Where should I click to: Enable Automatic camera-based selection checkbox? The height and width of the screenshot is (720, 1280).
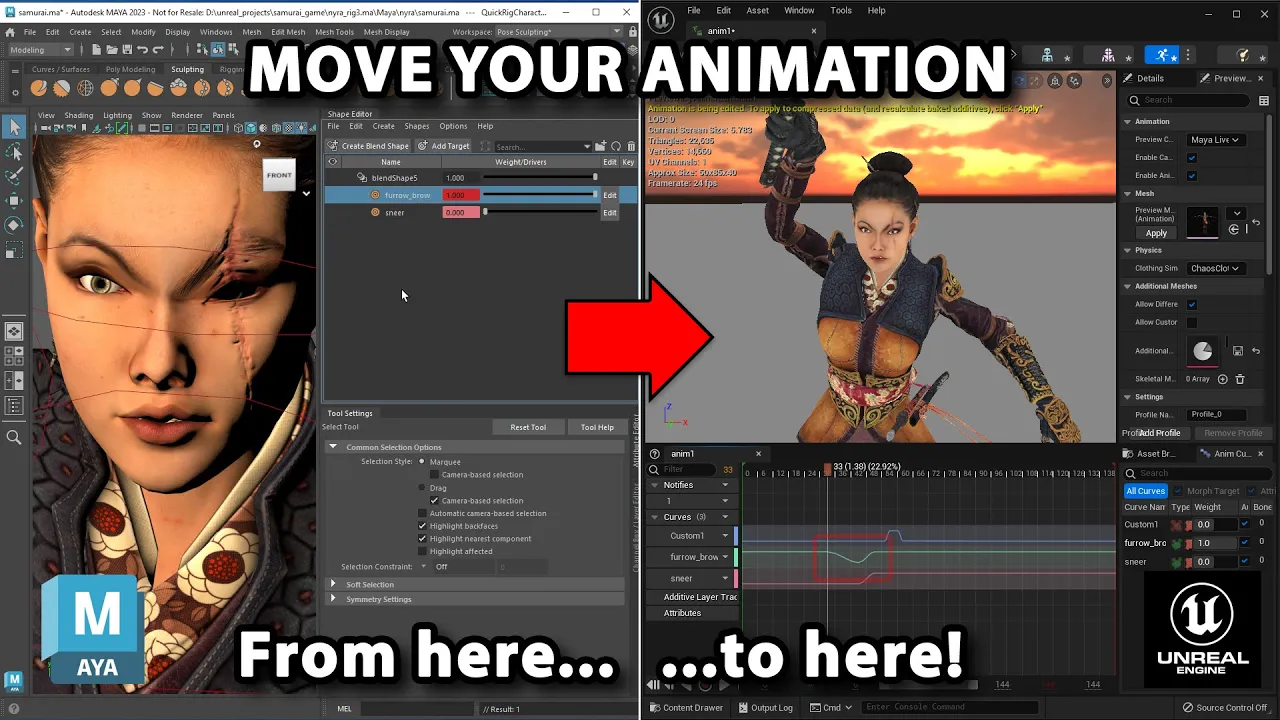pos(422,513)
